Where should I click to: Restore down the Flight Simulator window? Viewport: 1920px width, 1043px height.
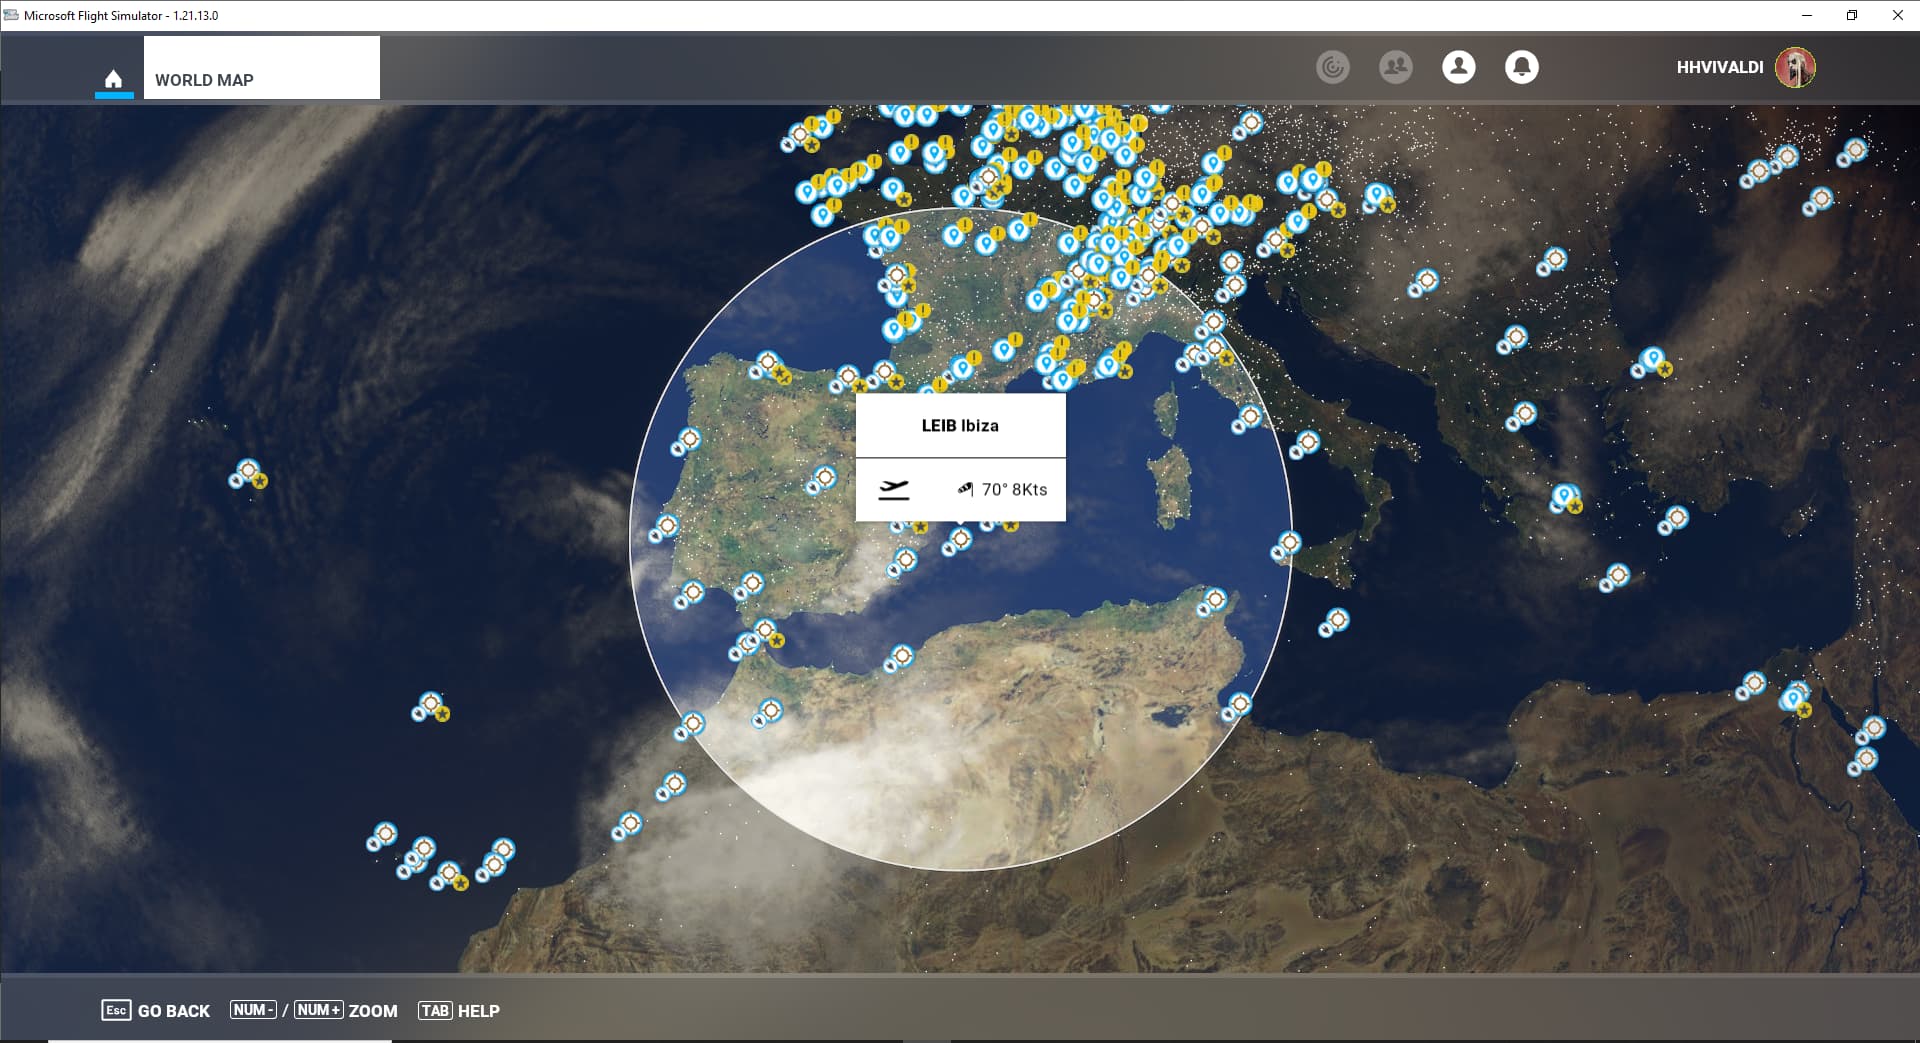click(1851, 15)
